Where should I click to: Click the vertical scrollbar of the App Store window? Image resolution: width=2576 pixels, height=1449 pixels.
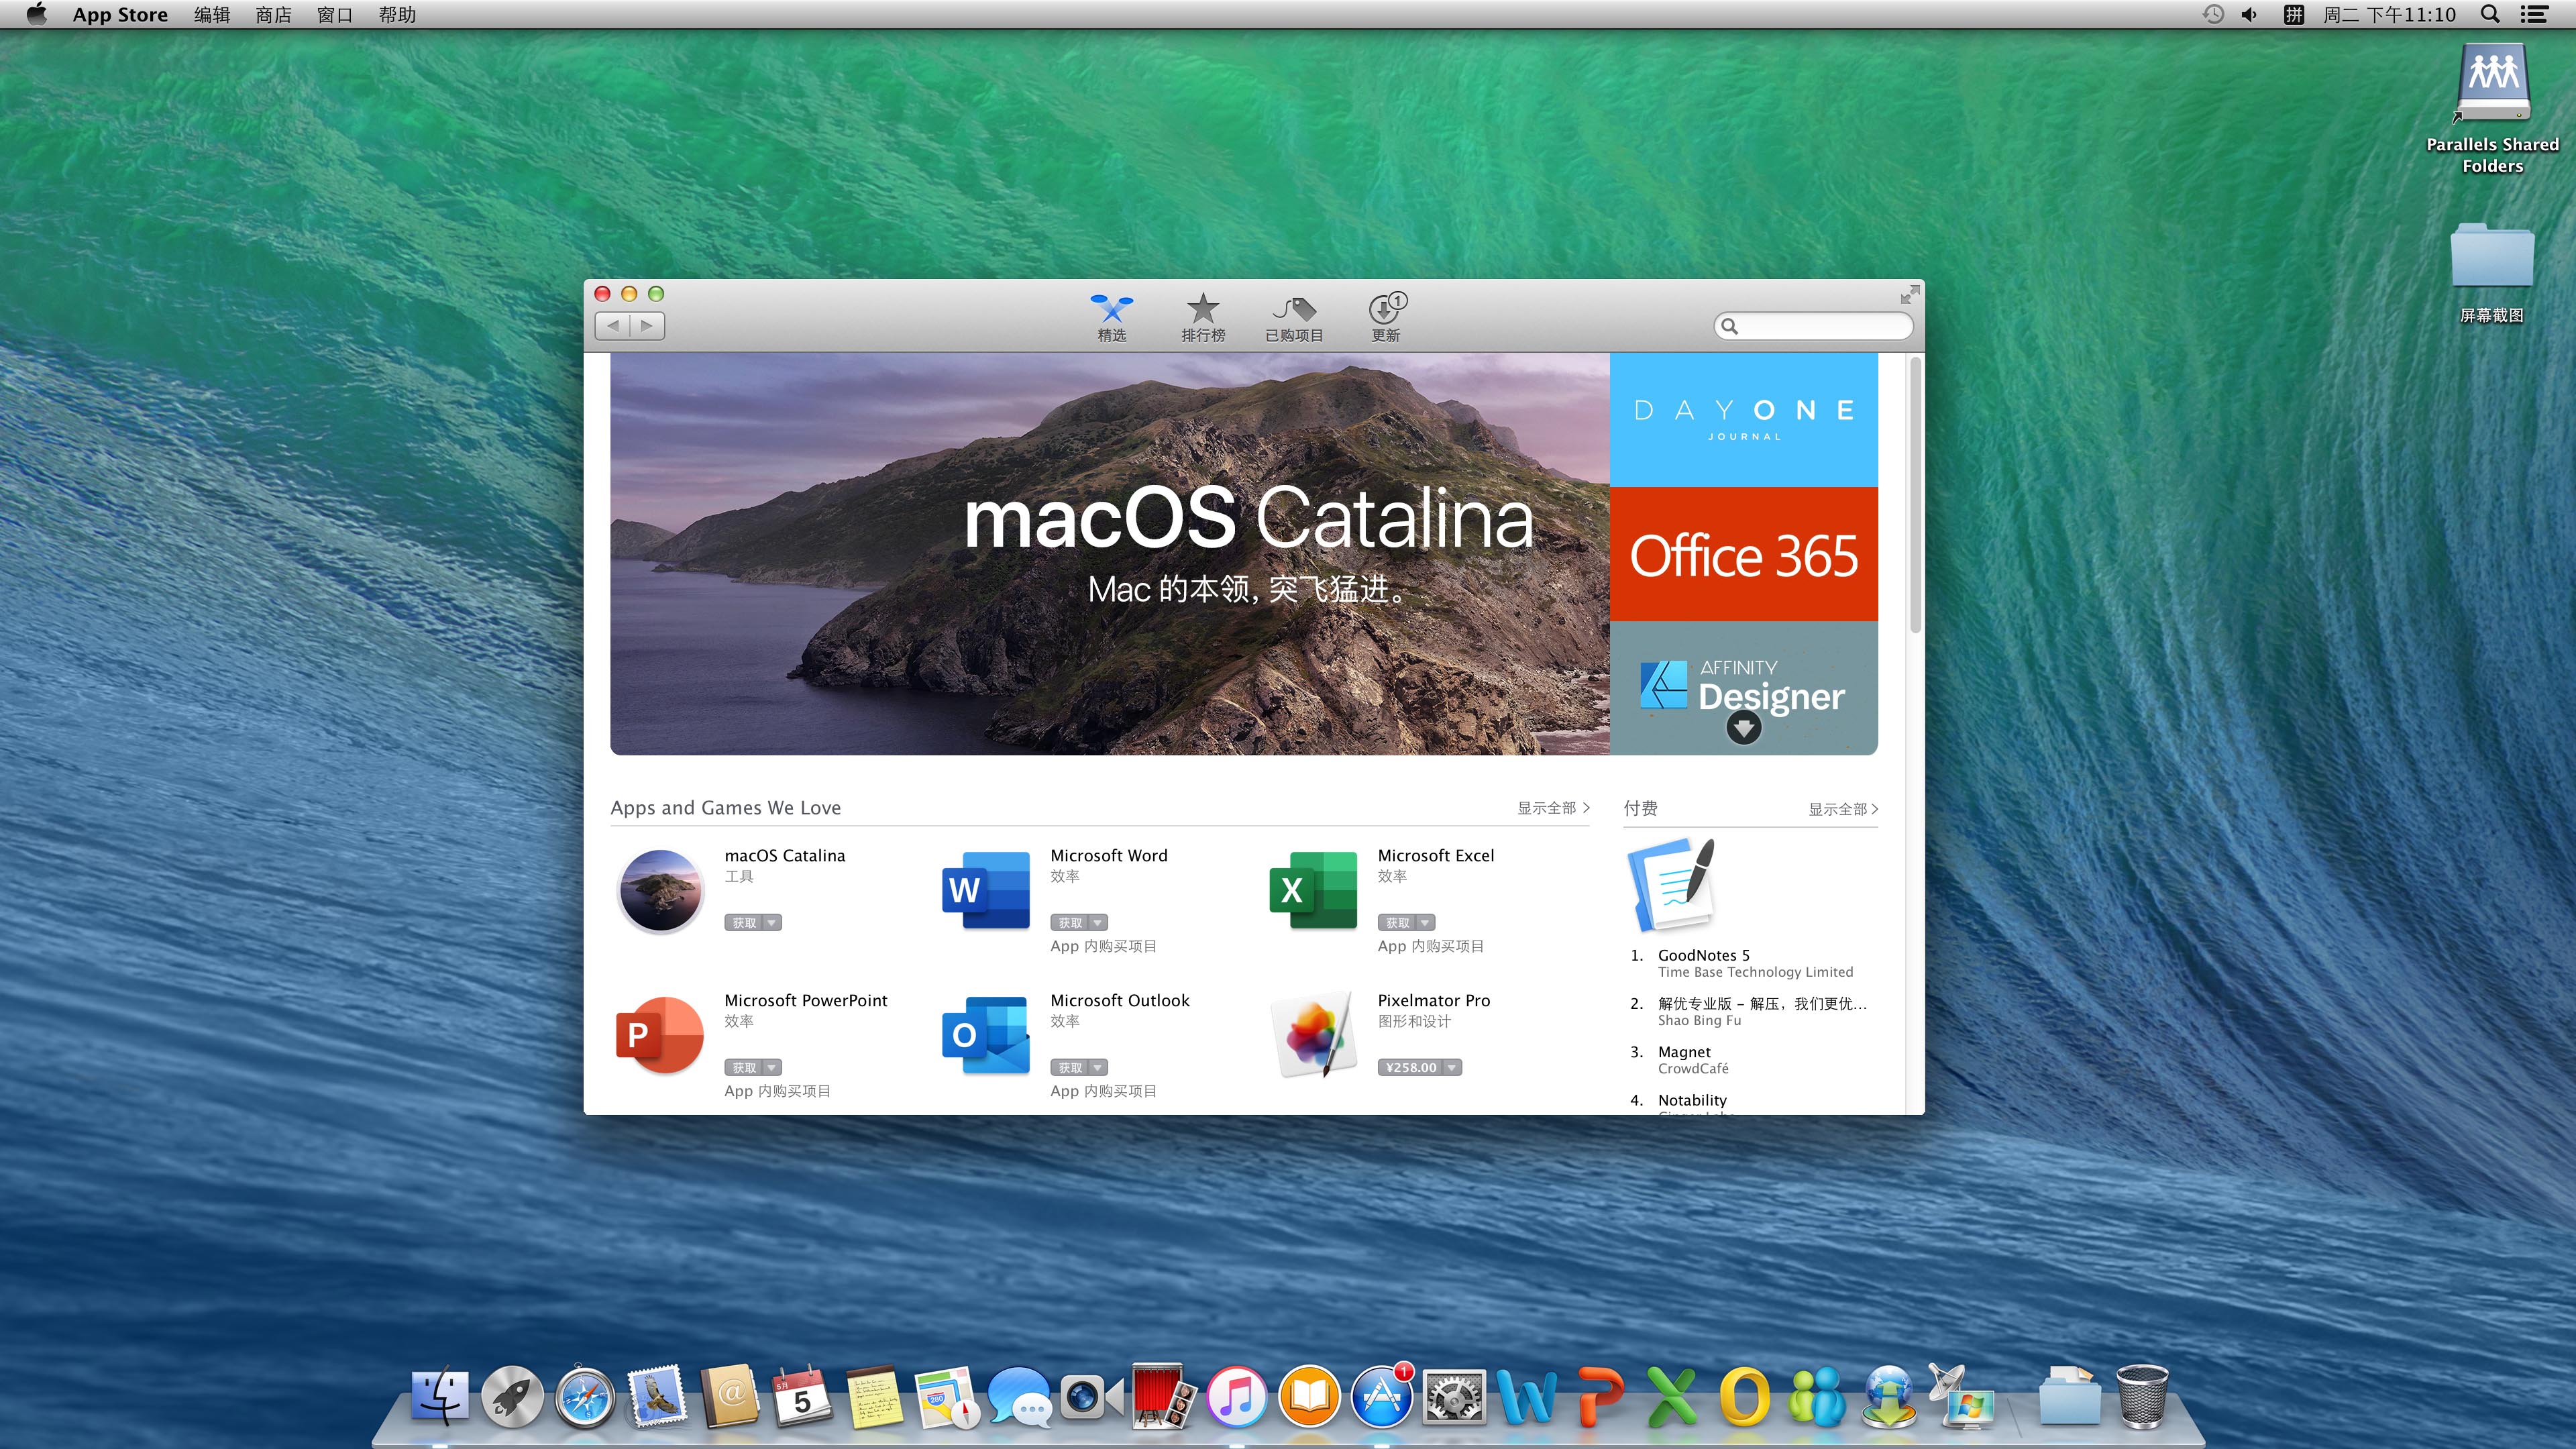pos(1915,496)
